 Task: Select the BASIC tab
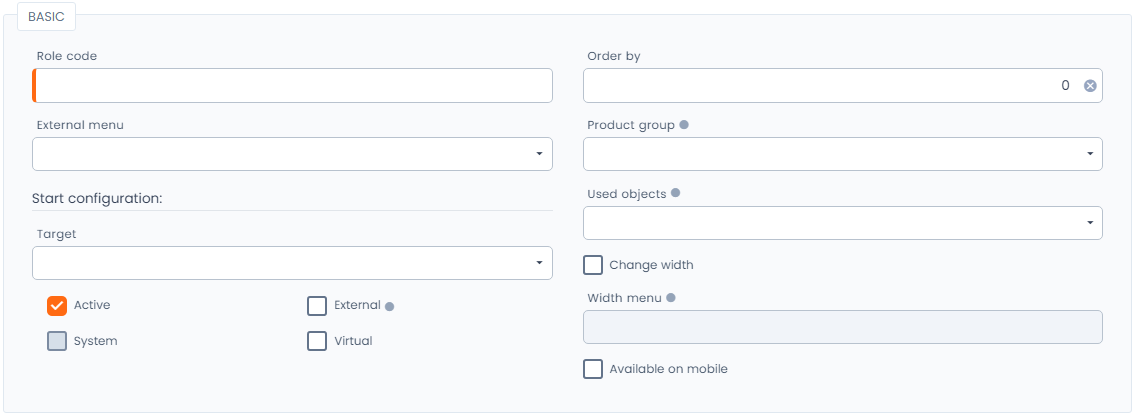tap(46, 17)
